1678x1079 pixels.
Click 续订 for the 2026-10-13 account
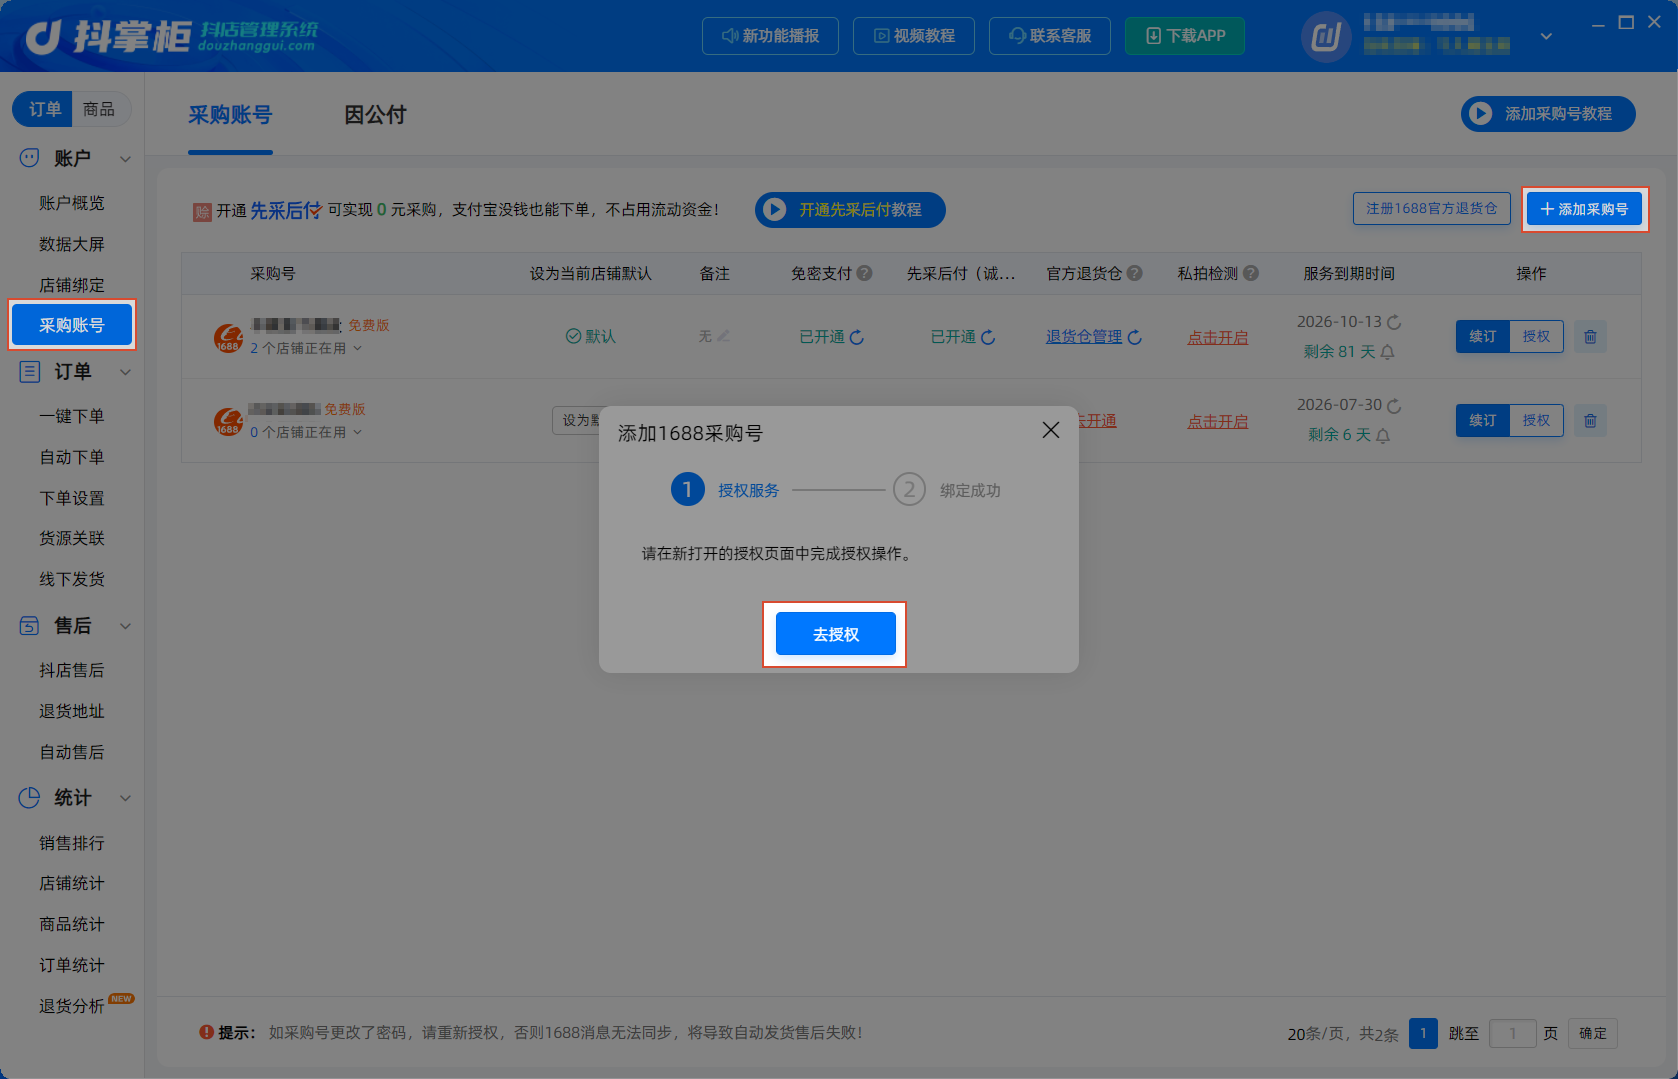coord(1483,336)
